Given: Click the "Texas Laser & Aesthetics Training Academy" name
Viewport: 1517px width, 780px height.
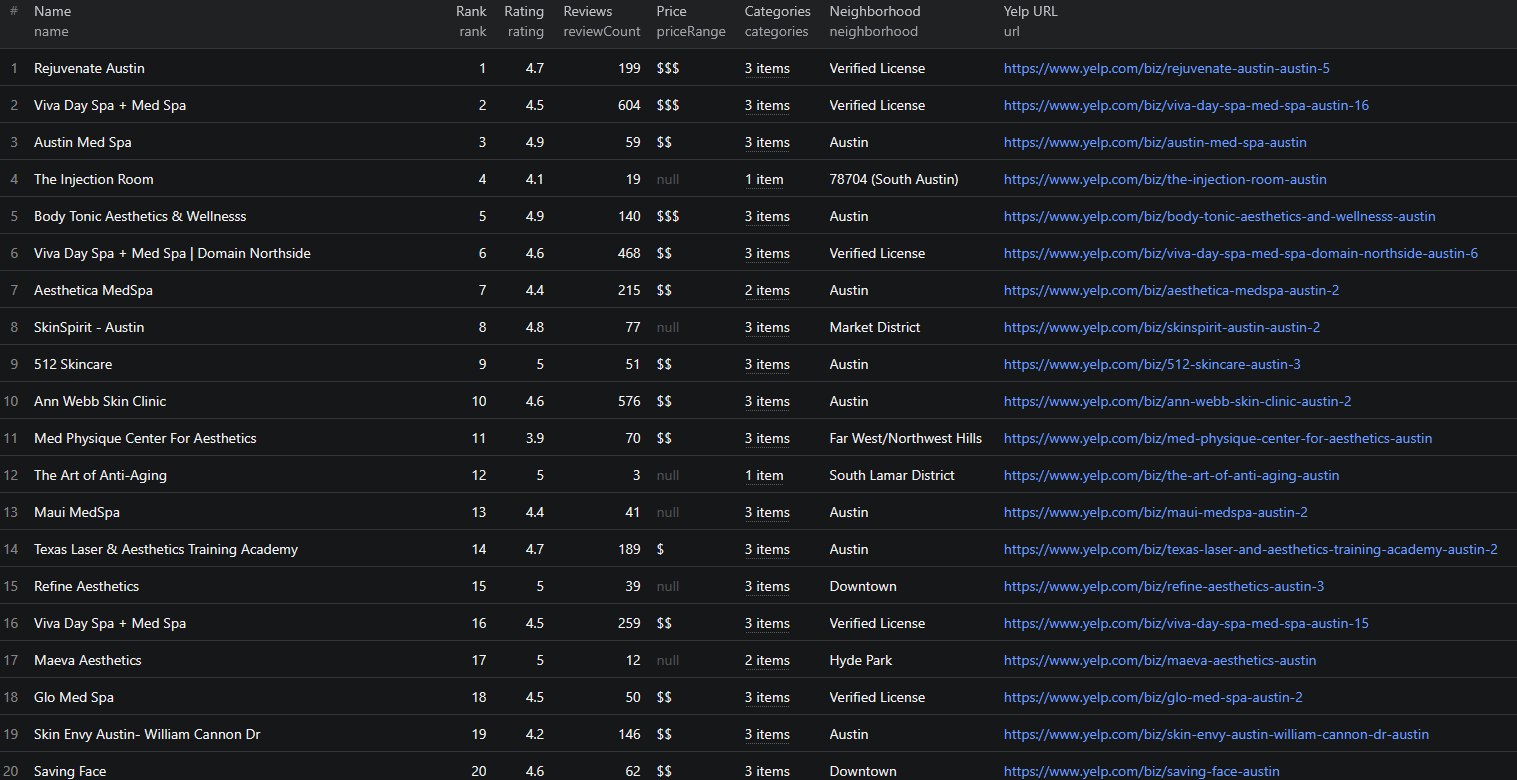Looking at the screenshot, I should [166, 549].
